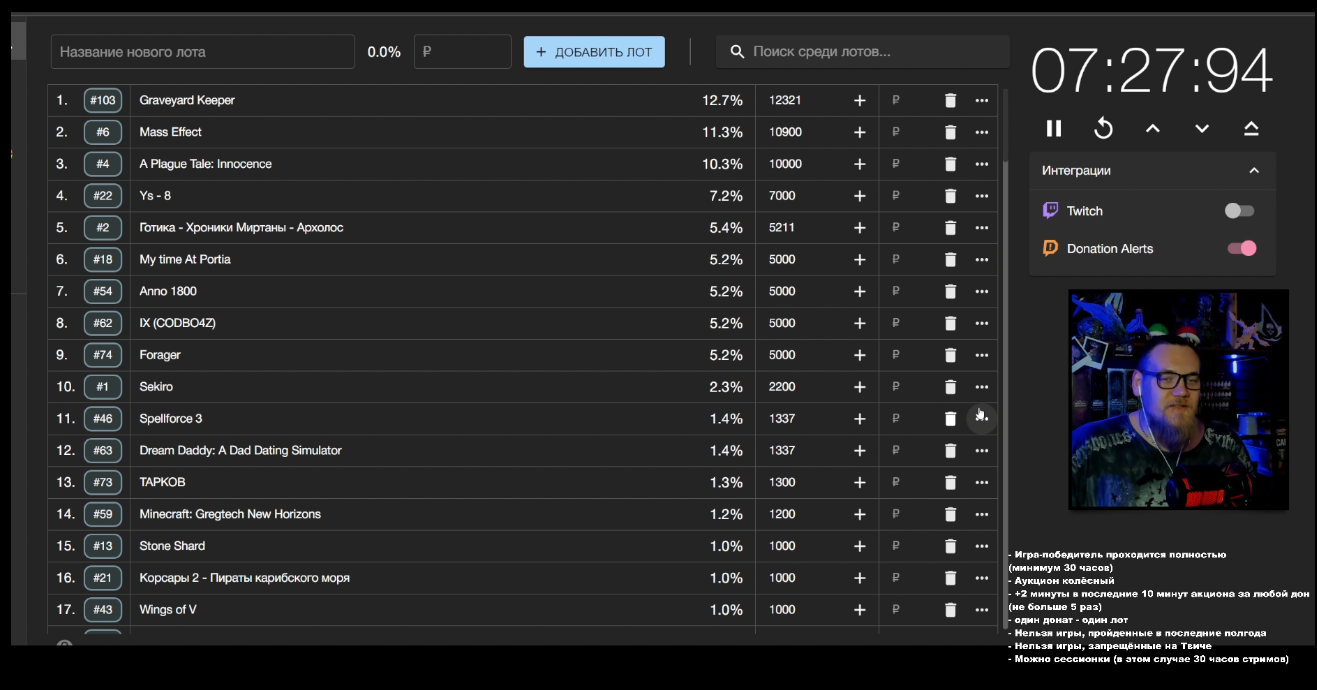Delete the Ys - 8 lot

pos(950,196)
